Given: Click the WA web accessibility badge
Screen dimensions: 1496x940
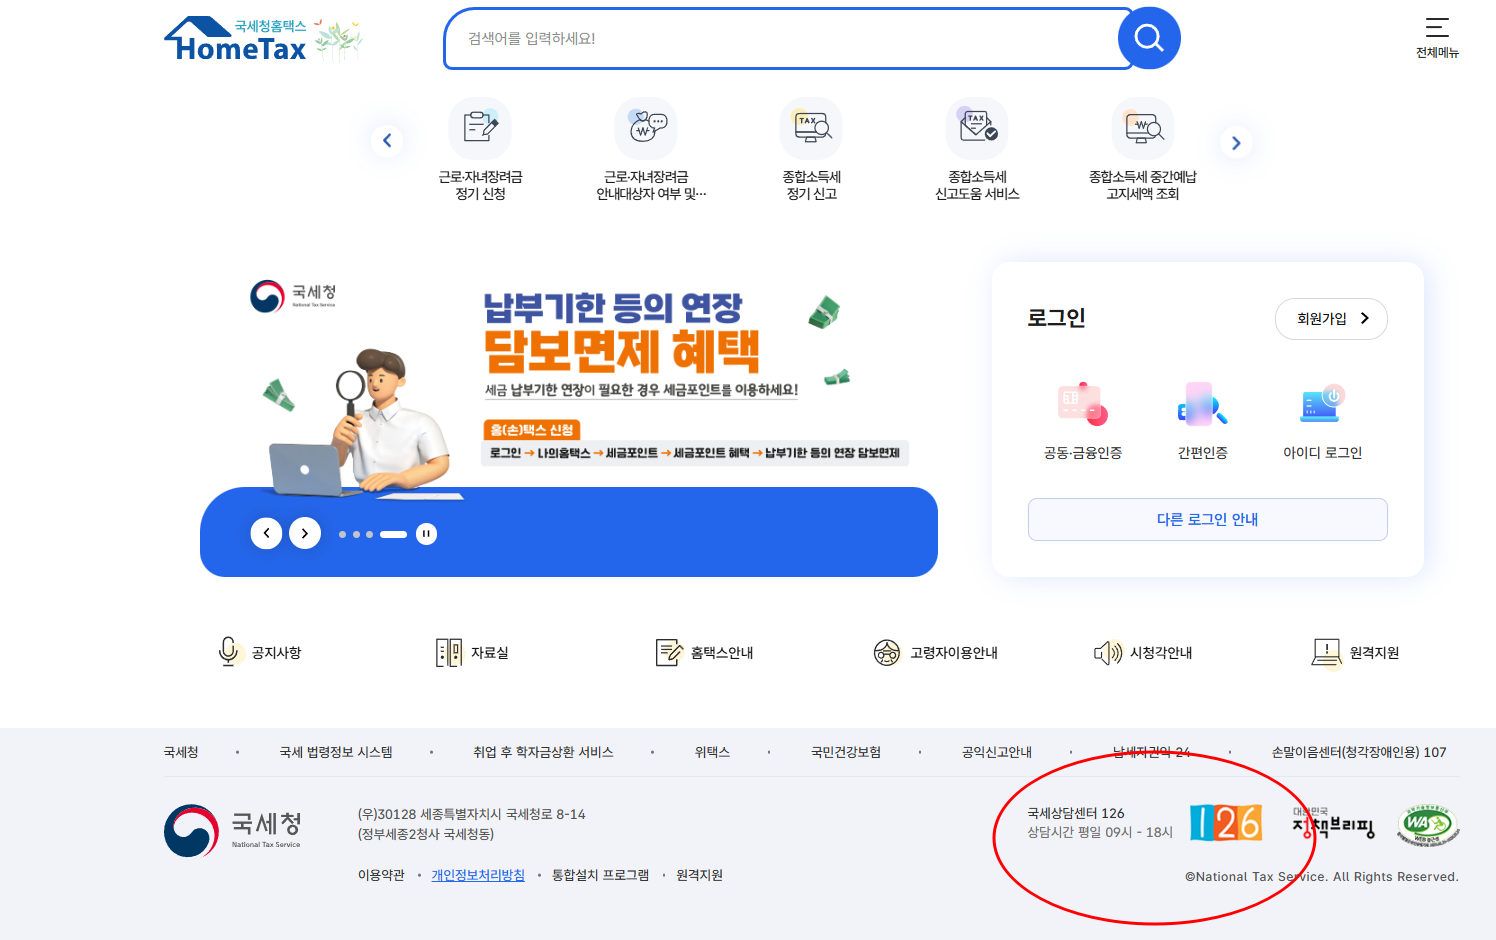Looking at the screenshot, I should tap(1427, 825).
